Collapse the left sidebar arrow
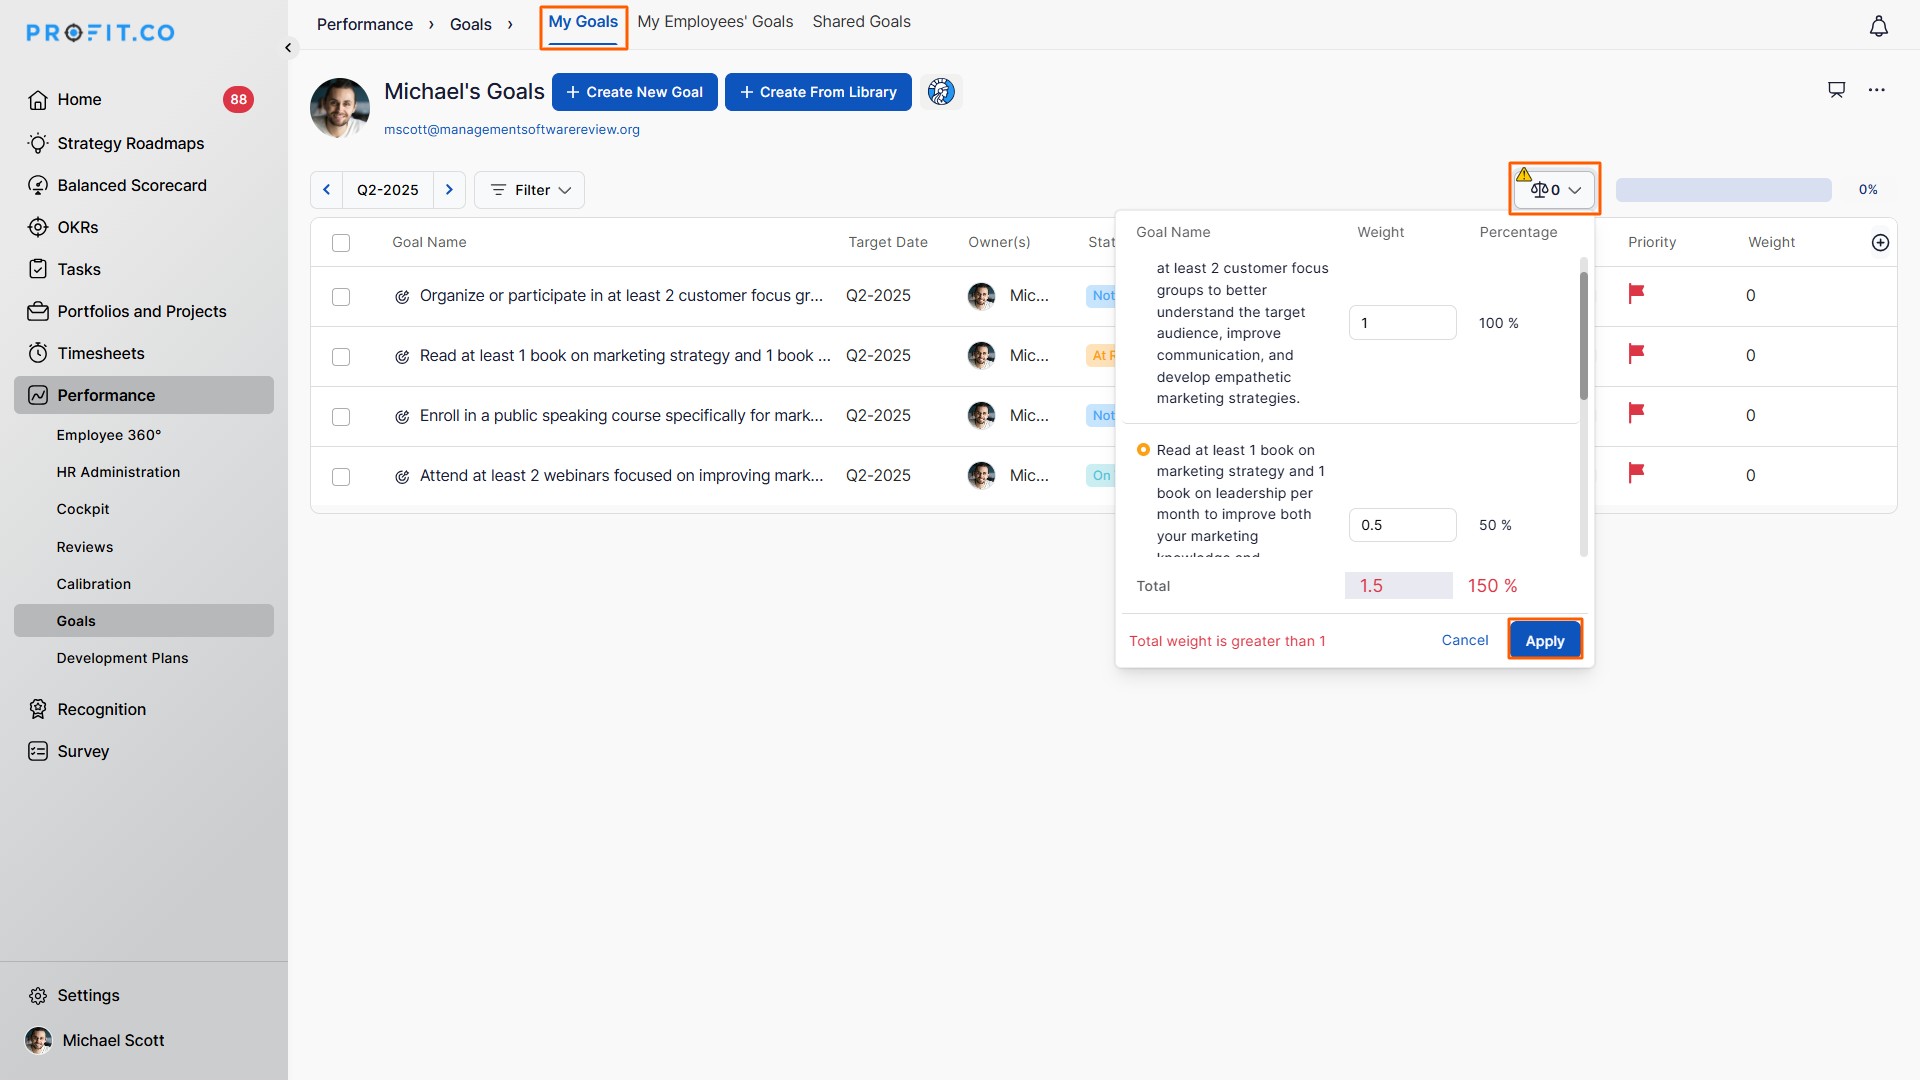 (x=288, y=47)
